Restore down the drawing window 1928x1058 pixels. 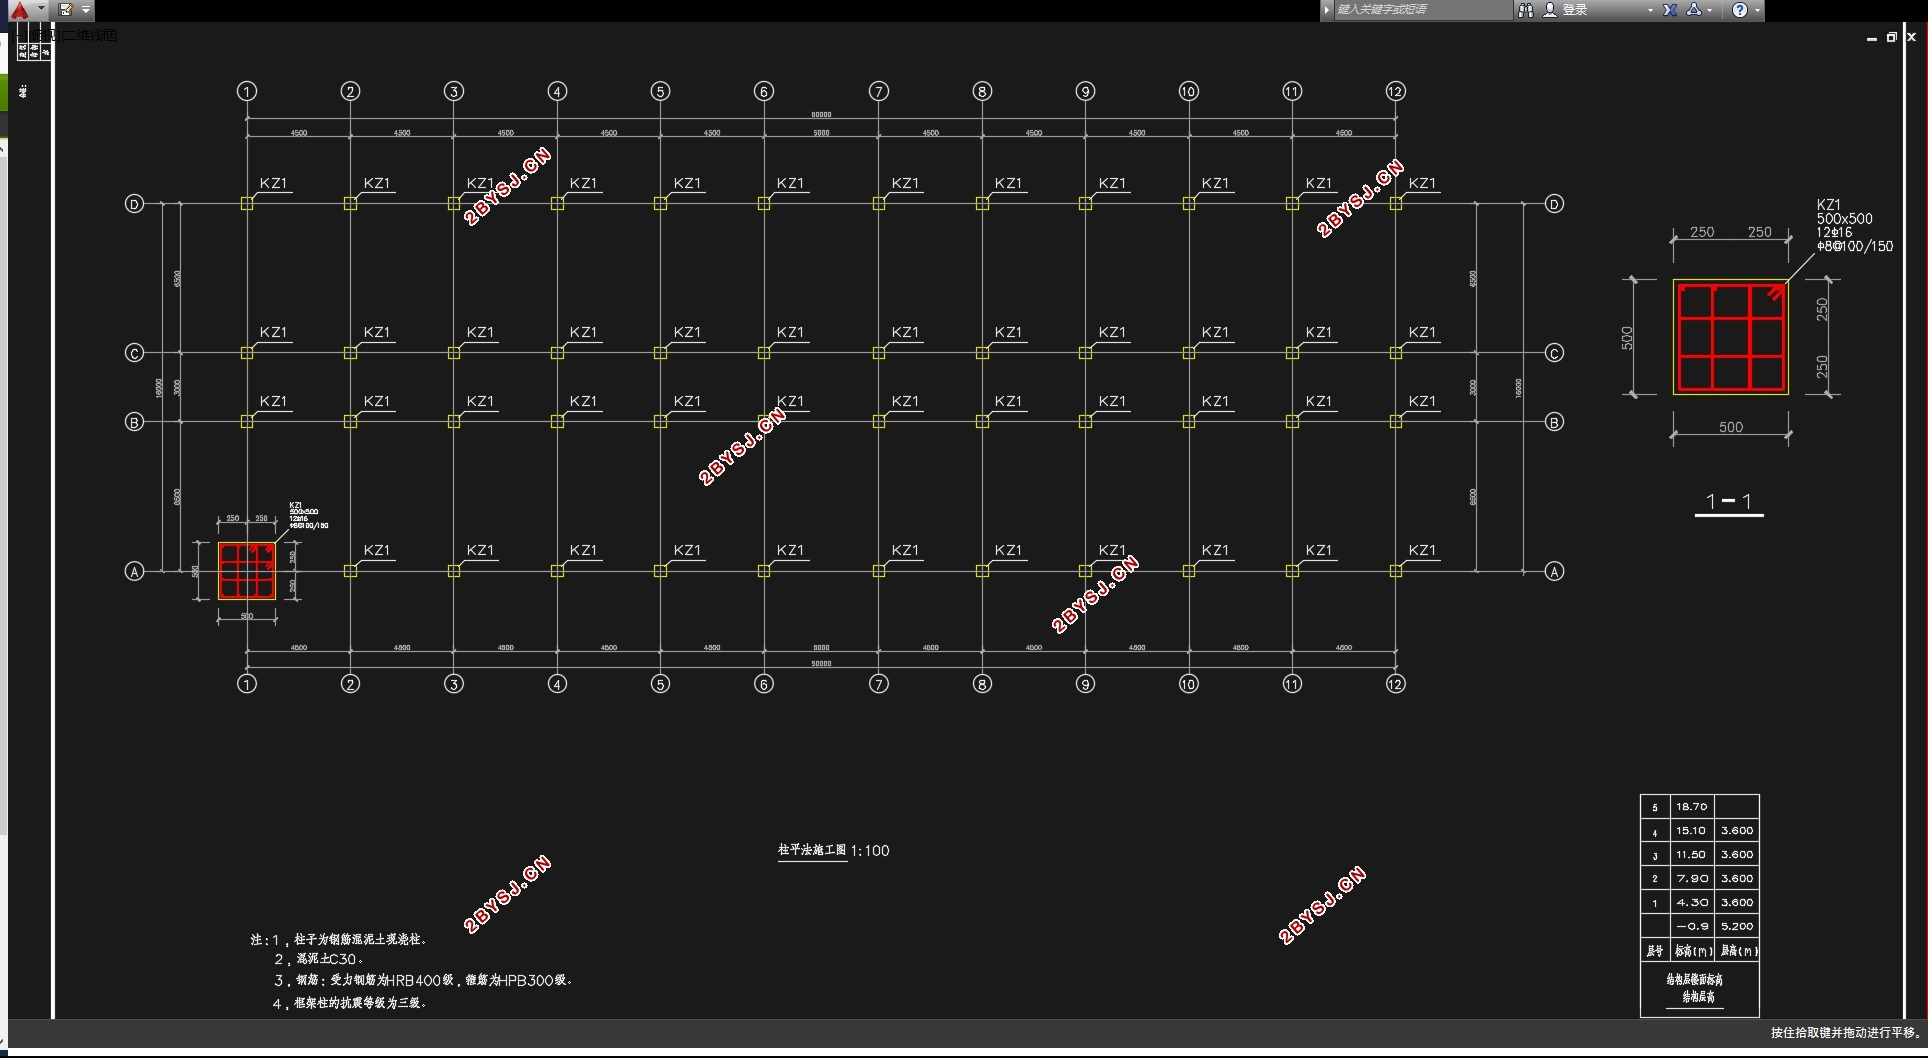tap(1892, 37)
